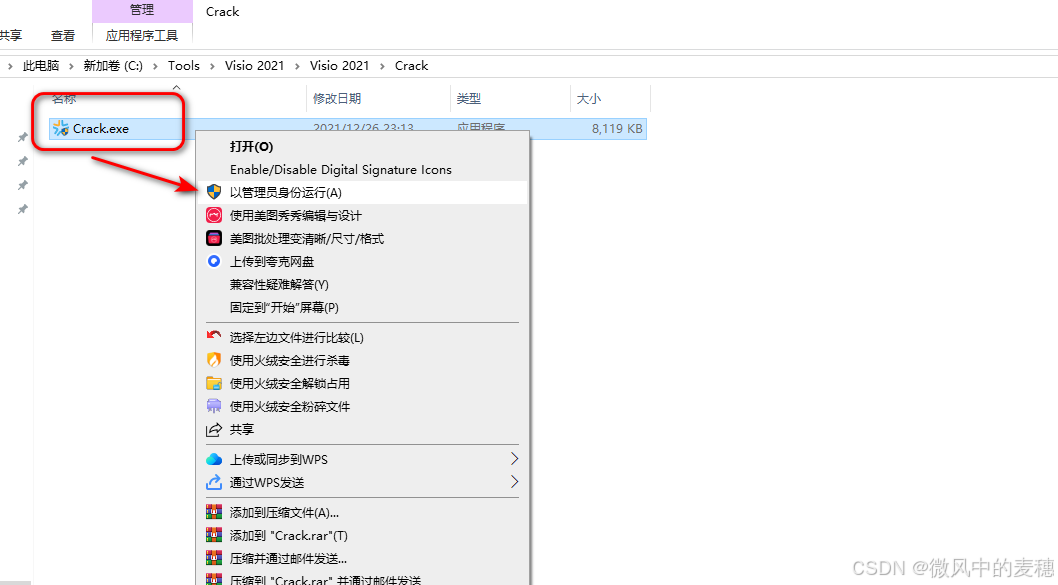Click the red Meitu icon beside 使用美图秀秀编辑与设计

point(214,215)
